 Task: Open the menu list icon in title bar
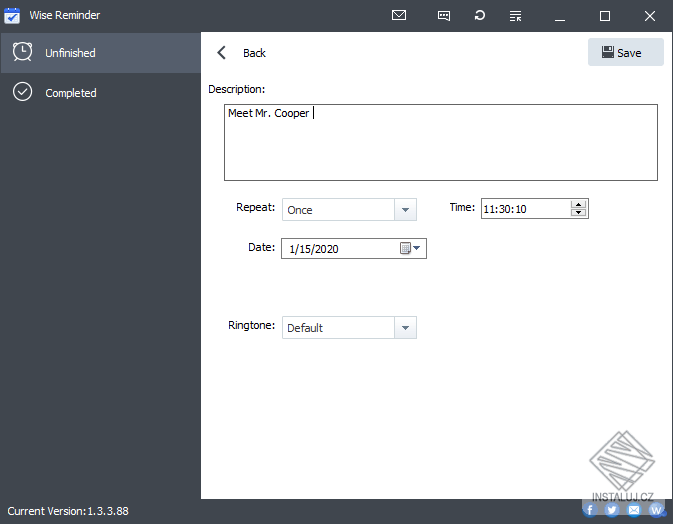click(515, 16)
